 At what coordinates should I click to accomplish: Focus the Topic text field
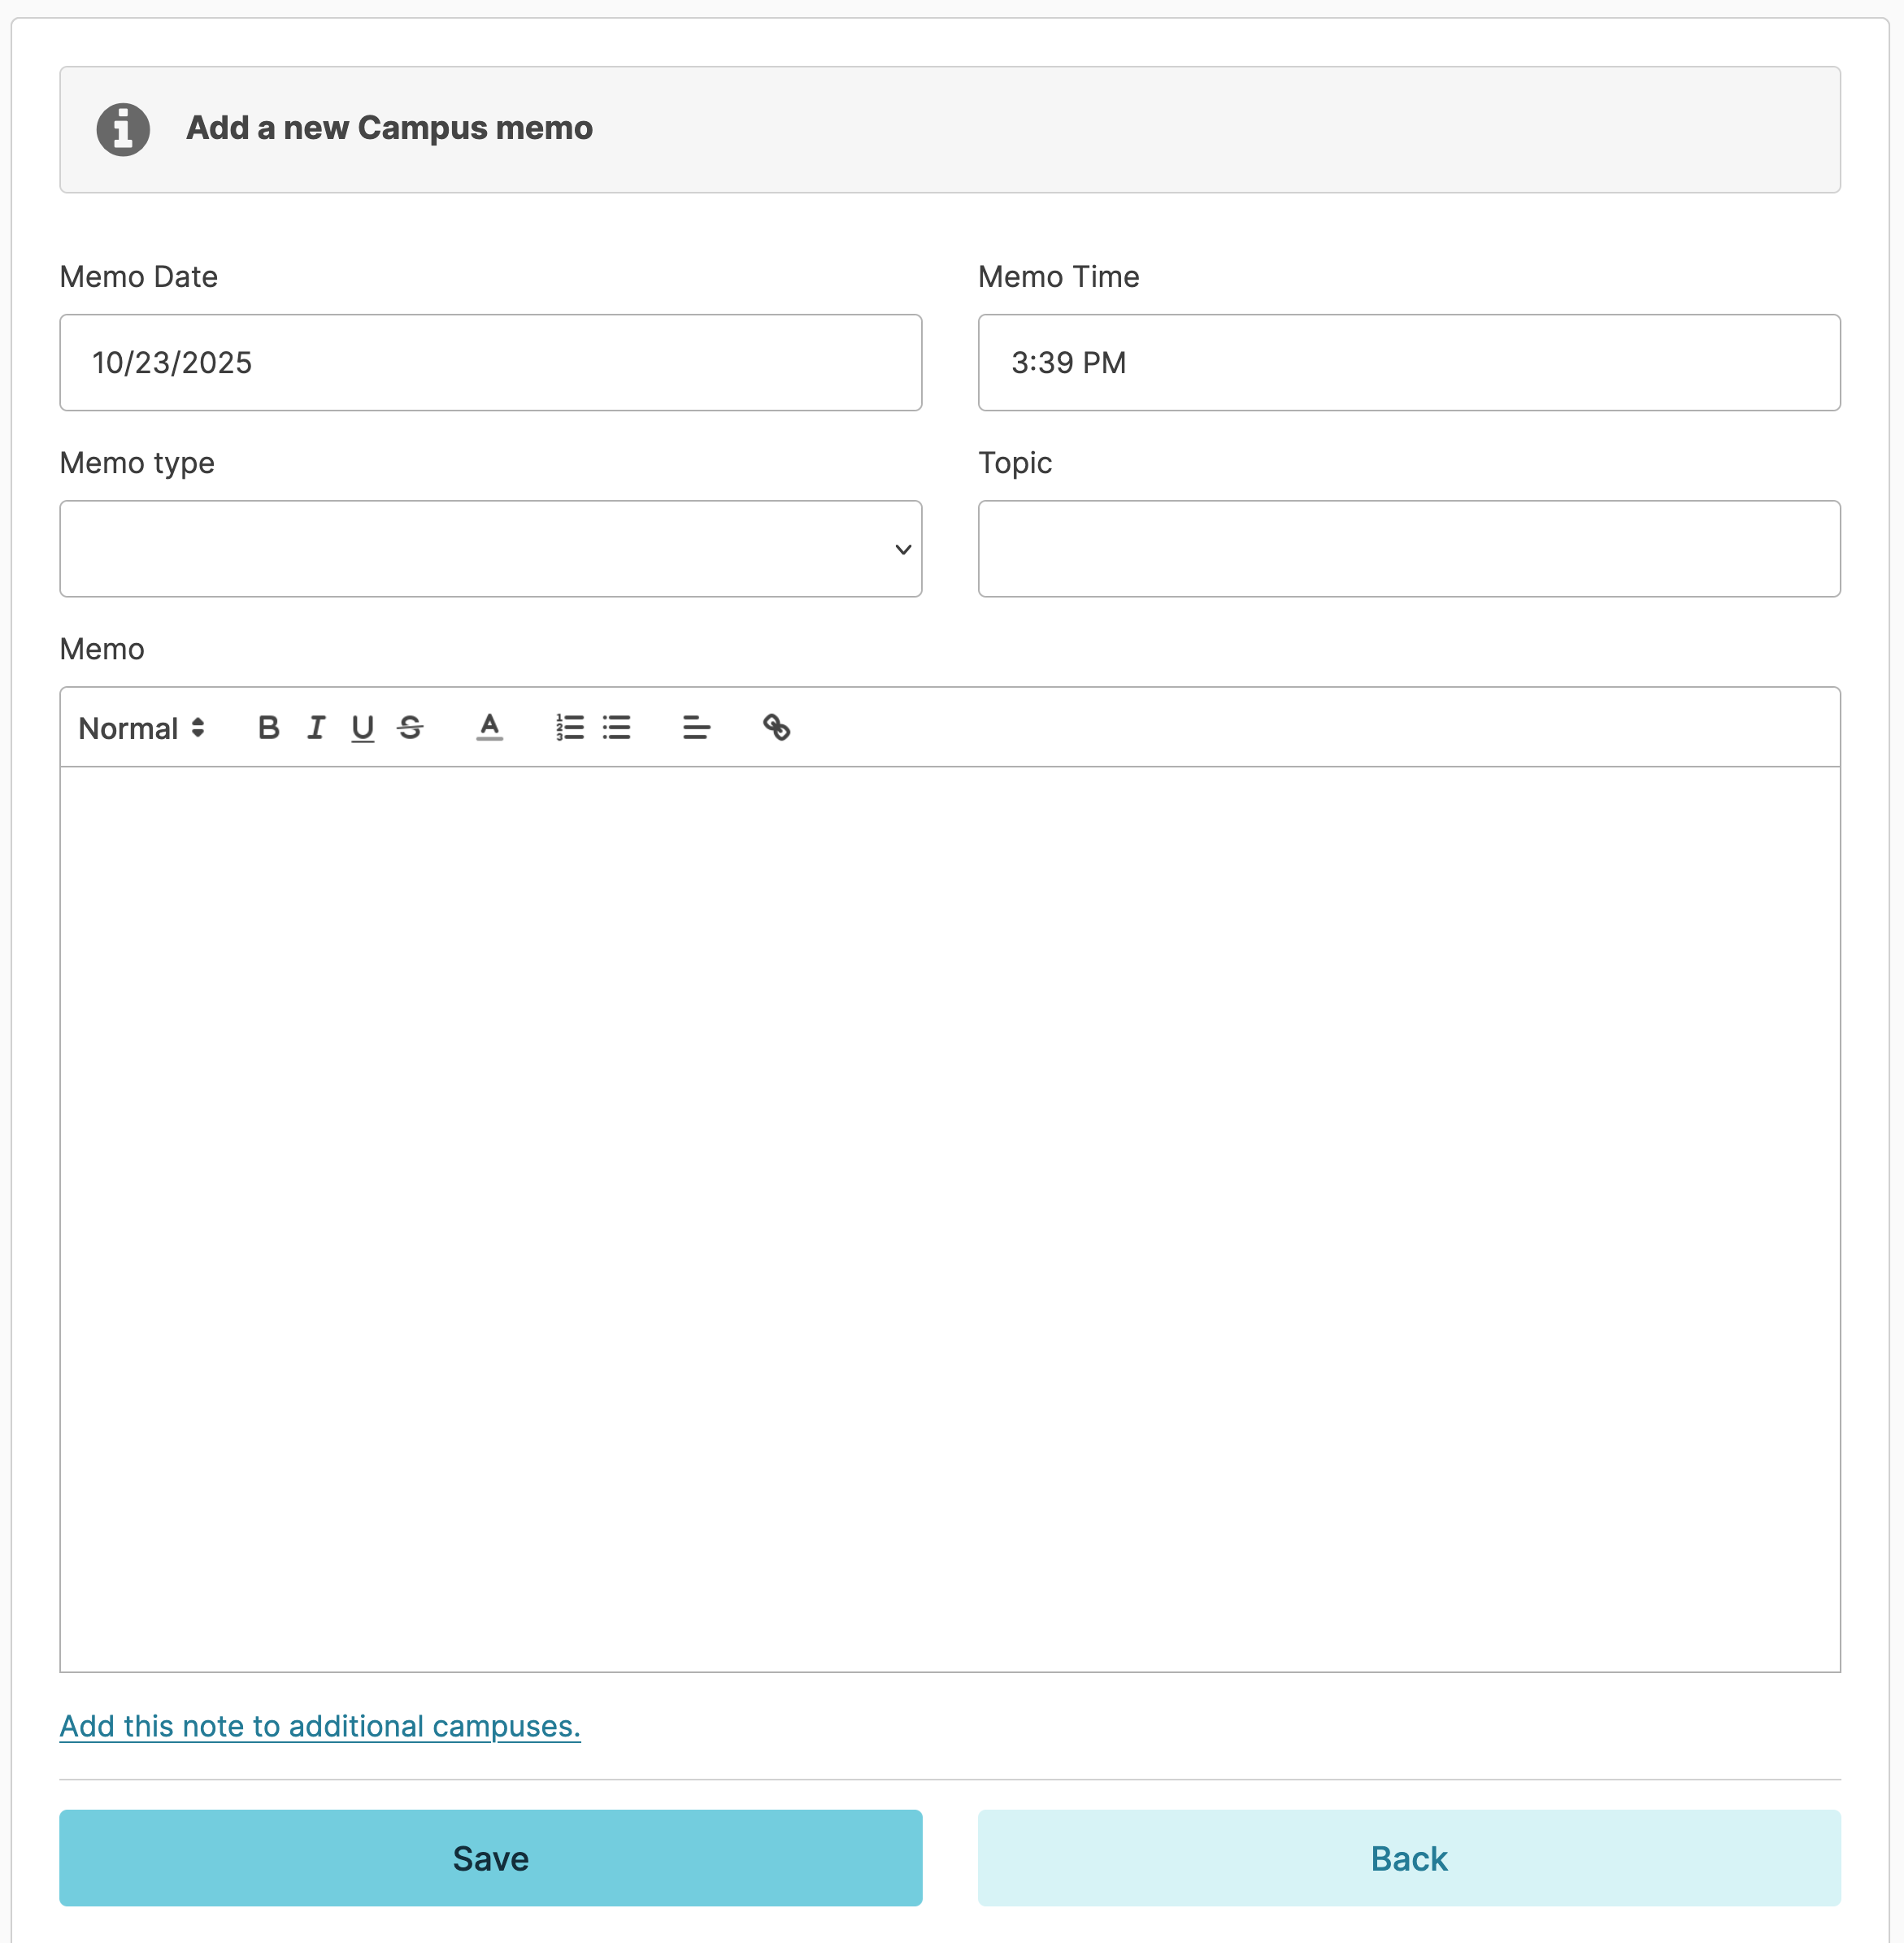(x=1408, y=549)
